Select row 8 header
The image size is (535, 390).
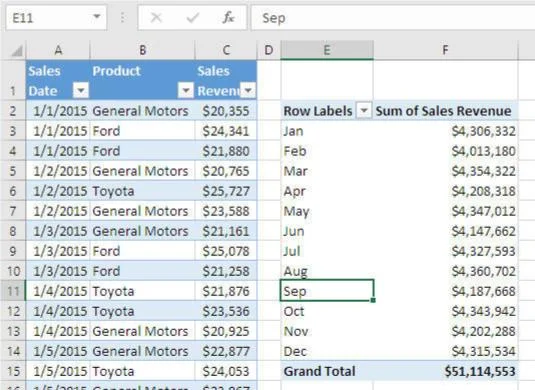click(x=13, y=231)
